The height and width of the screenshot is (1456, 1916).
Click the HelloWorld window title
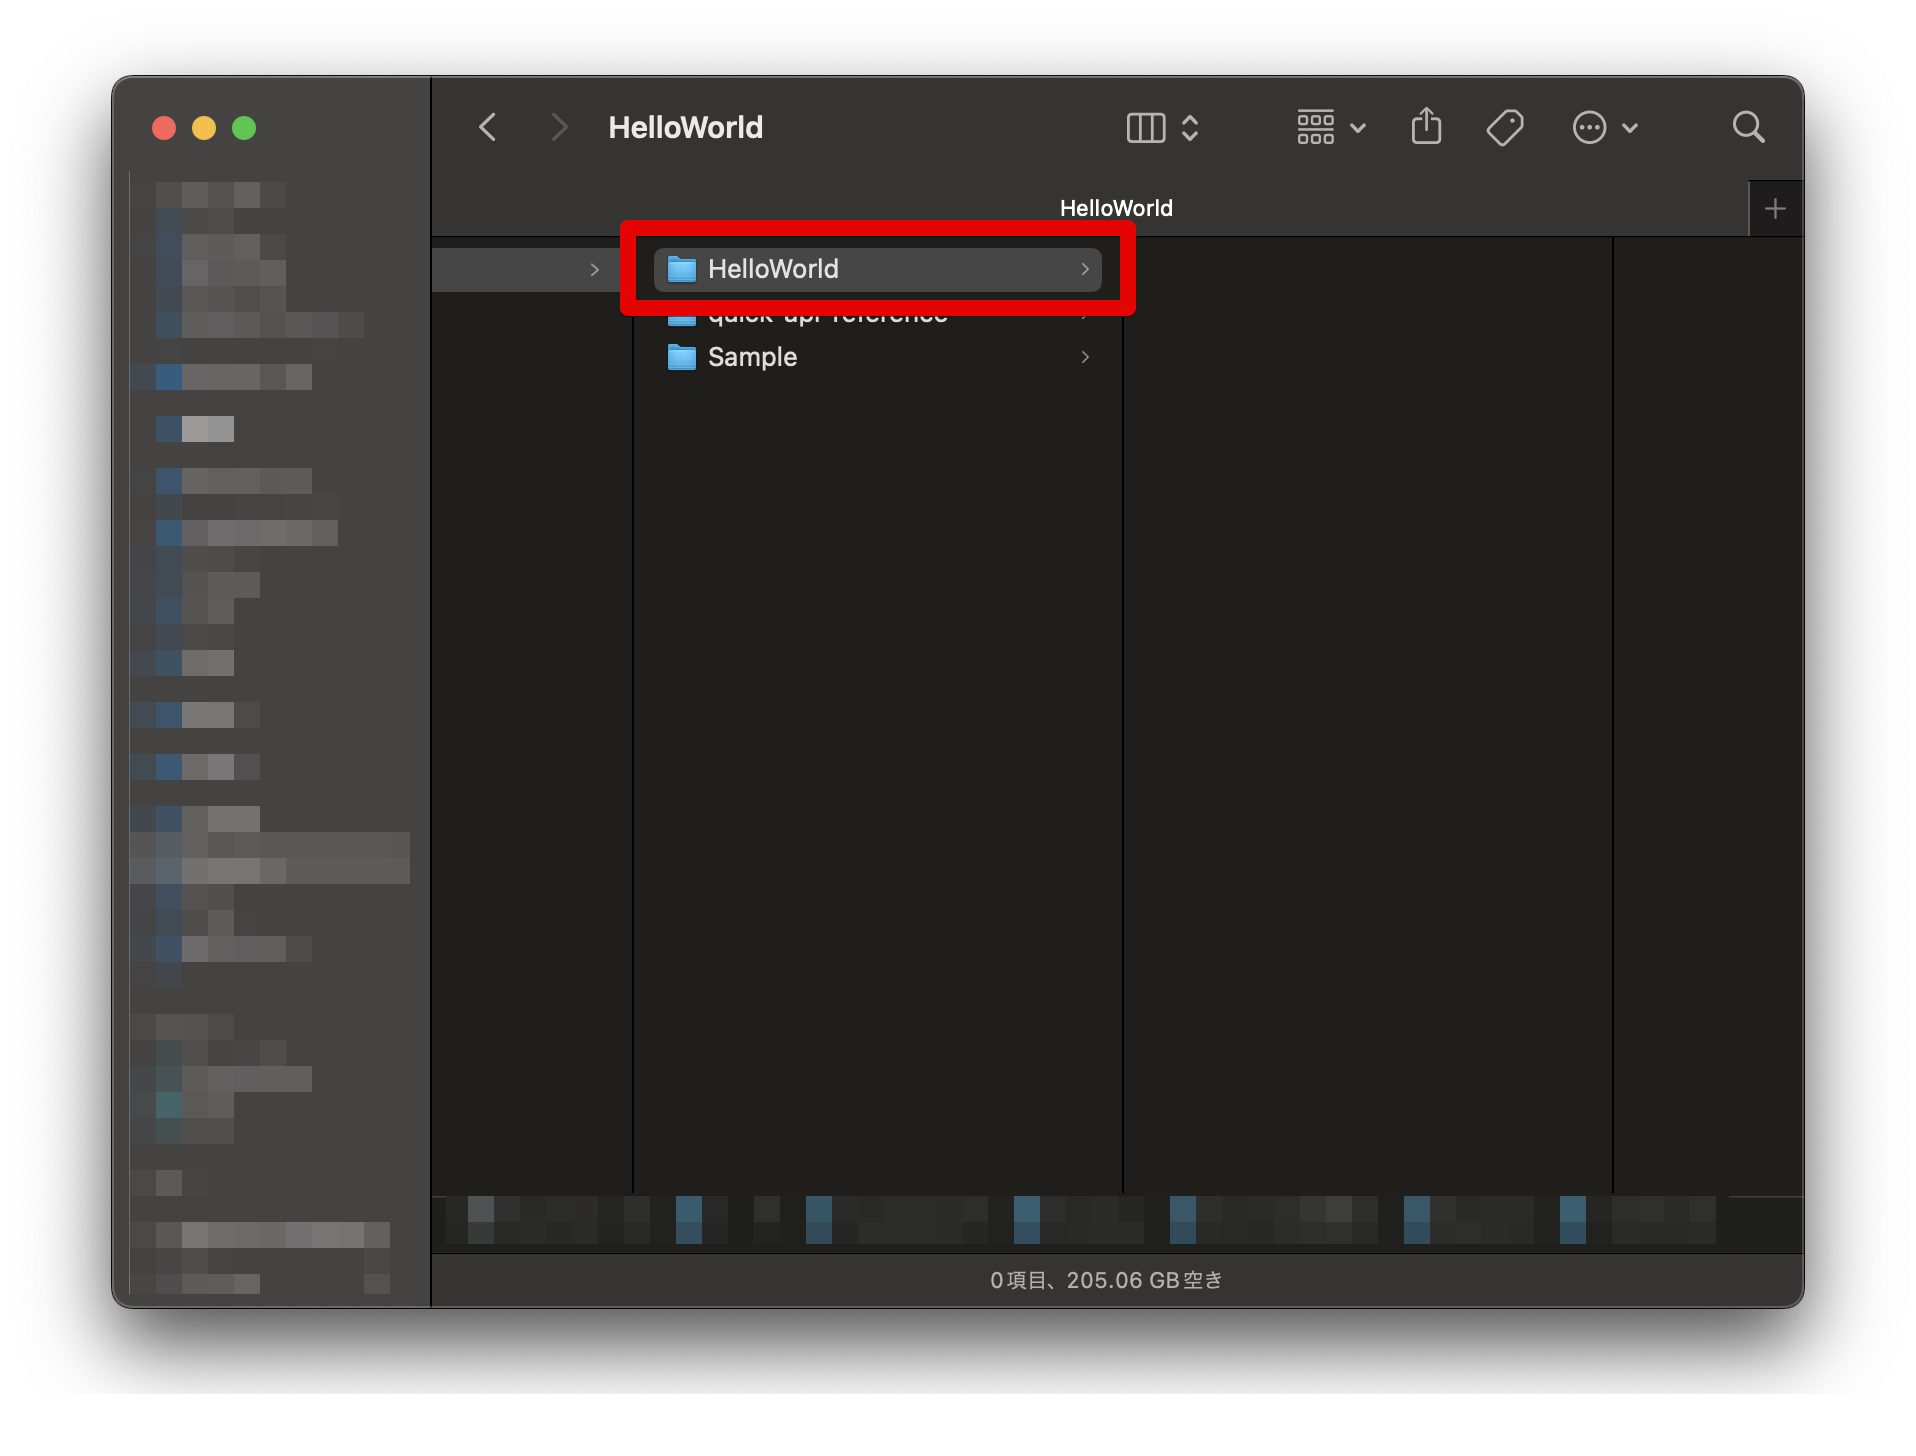point(686,127)
